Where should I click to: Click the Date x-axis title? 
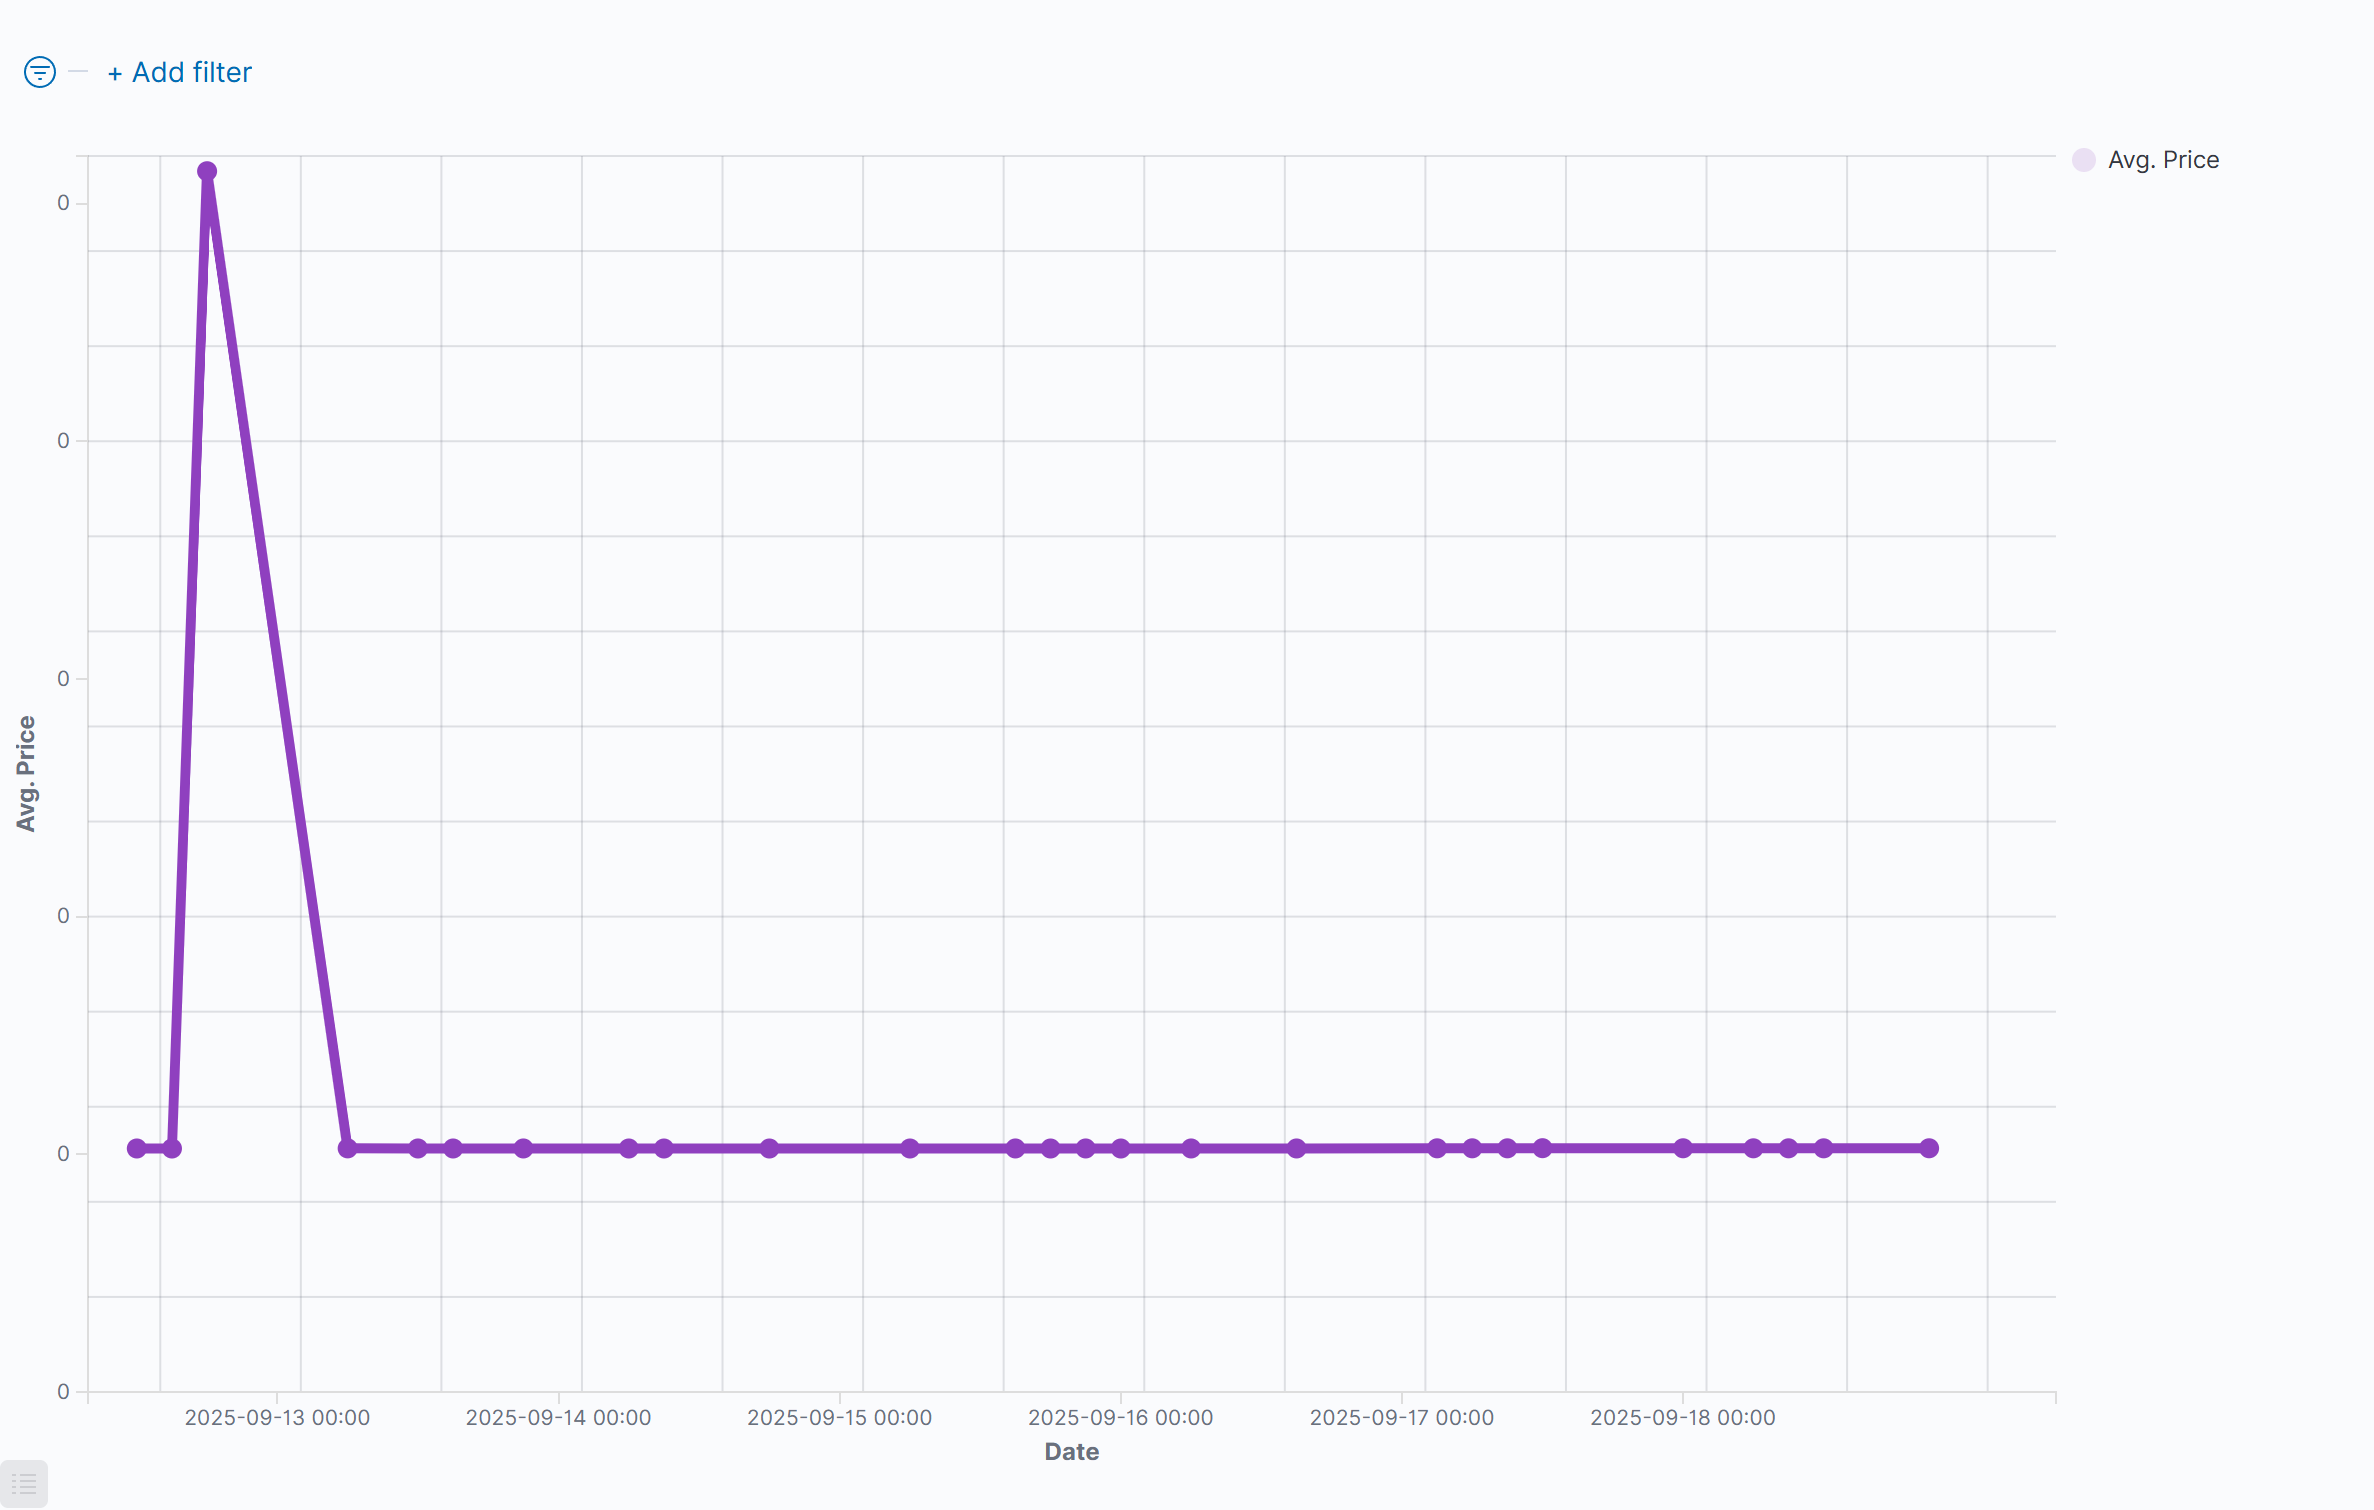coord(1071,1452)
